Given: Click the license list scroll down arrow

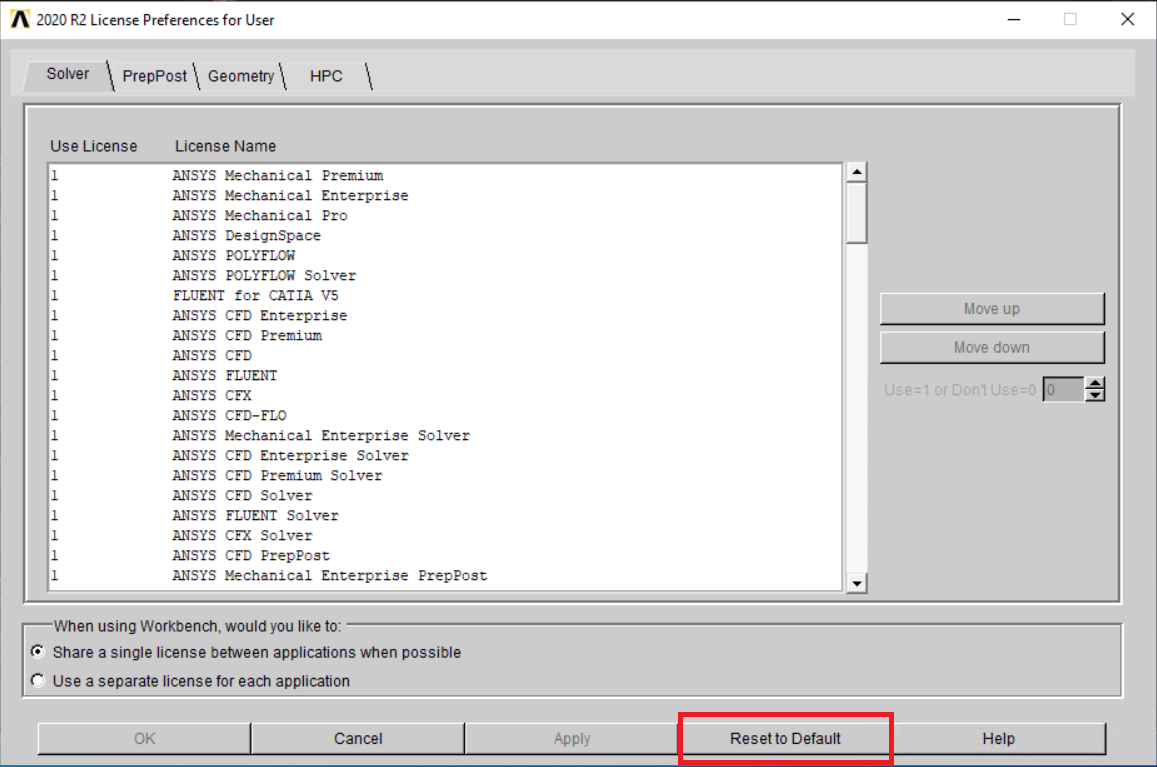Looking at the screenshot, I should click(x=856, y=583).
